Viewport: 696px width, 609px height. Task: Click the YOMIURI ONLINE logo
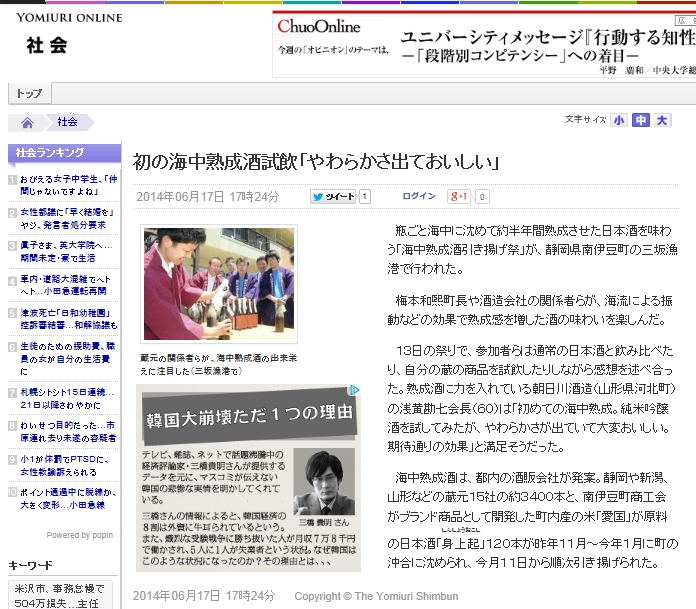pos(69,18)
